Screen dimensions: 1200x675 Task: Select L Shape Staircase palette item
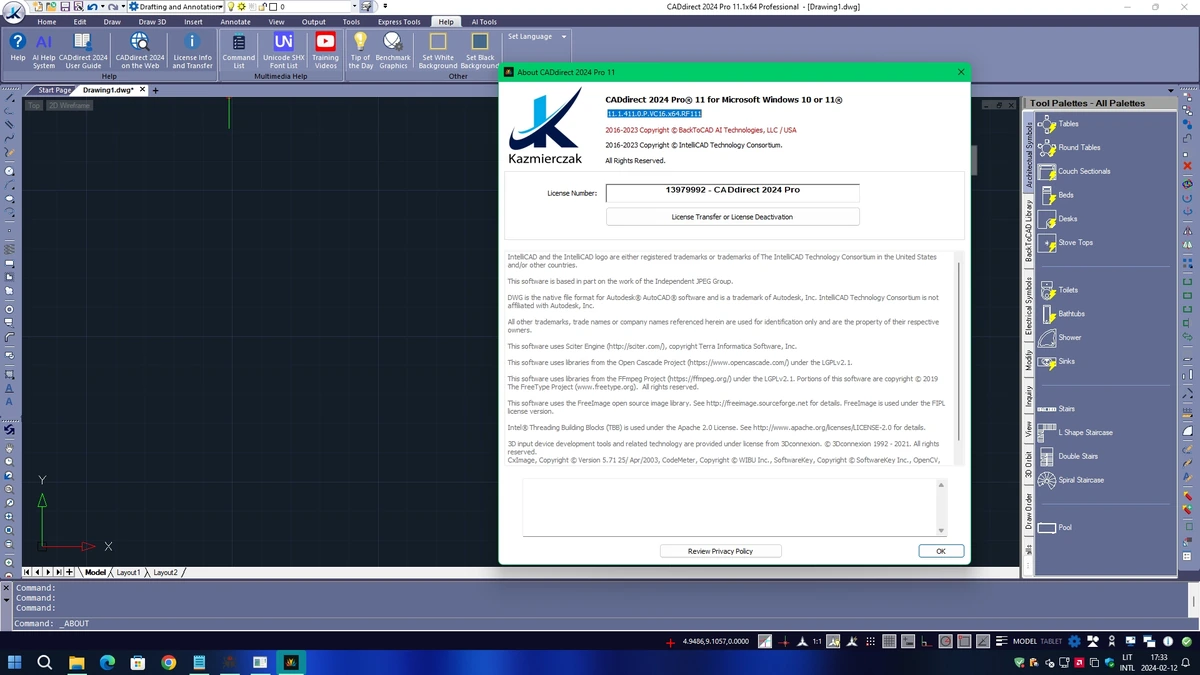[x=1075, y=432]
